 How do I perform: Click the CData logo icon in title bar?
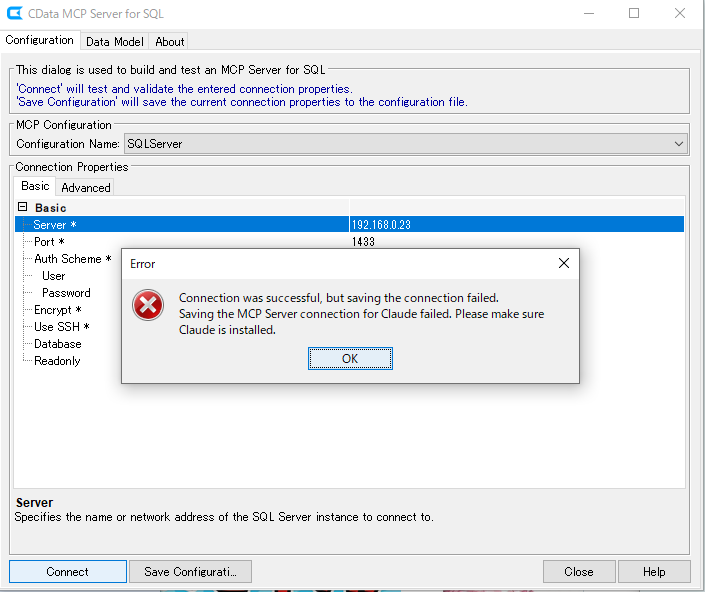click(14, 13)
